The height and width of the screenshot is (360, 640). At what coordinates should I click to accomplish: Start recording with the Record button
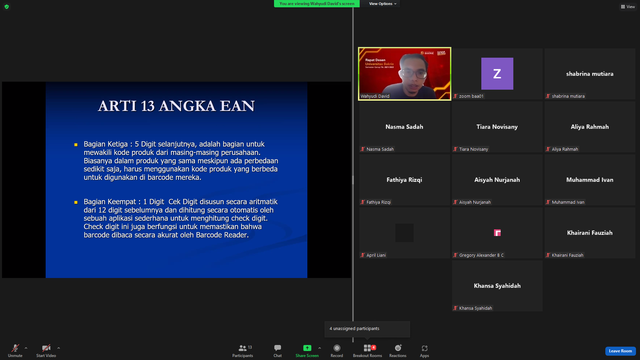pyautogui.click(x=337, y=350)
